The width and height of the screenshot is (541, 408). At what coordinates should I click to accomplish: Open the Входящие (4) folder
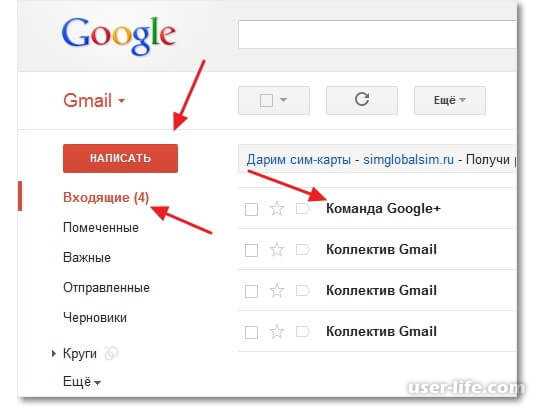(x=106, y=198)
